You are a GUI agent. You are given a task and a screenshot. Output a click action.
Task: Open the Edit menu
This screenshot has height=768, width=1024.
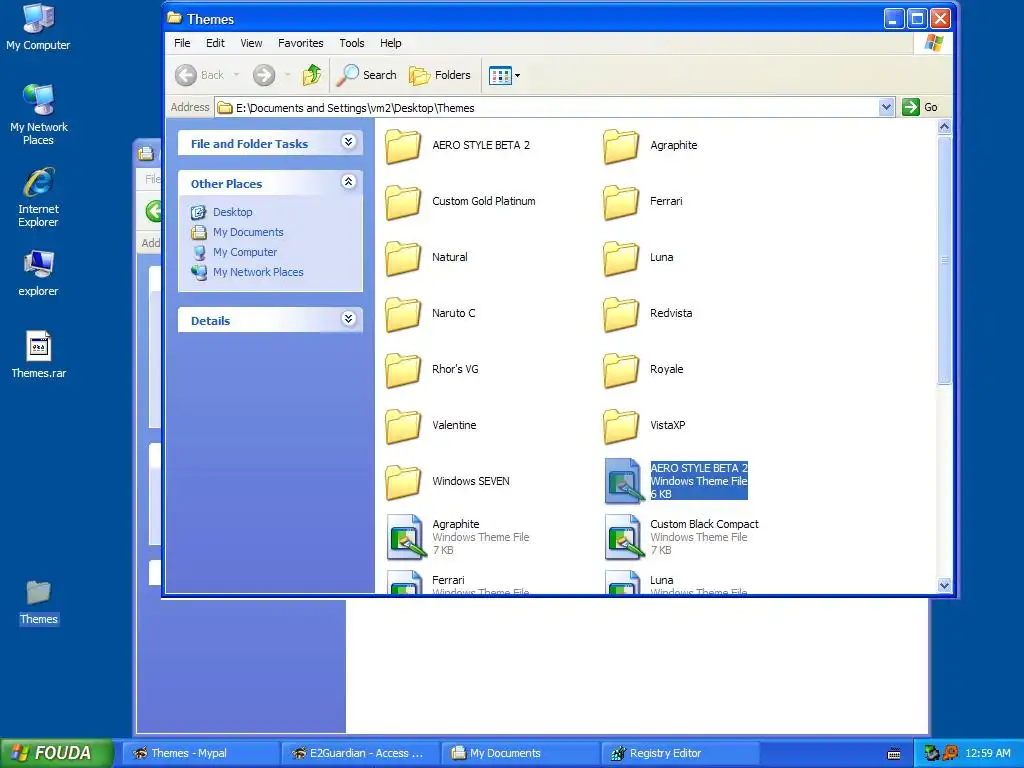click(x=215, y=43)
